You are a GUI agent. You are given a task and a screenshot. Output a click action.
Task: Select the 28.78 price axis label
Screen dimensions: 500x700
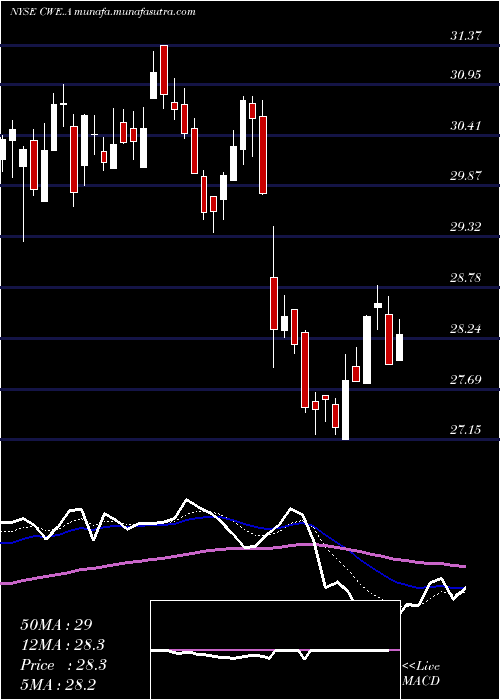coord(466,278)
